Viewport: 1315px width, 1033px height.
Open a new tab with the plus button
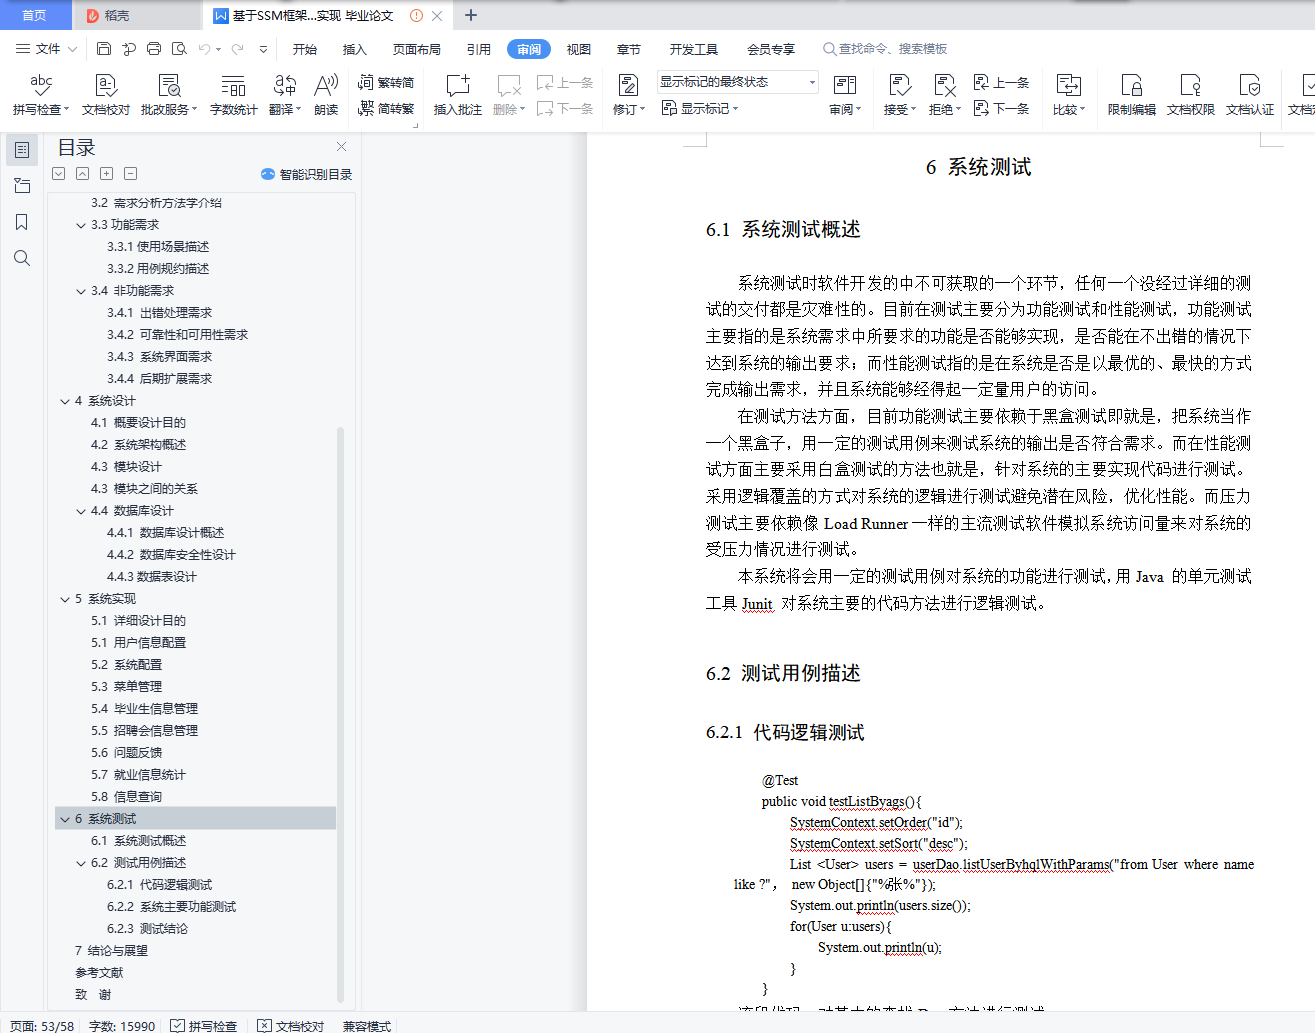[471, 15]
